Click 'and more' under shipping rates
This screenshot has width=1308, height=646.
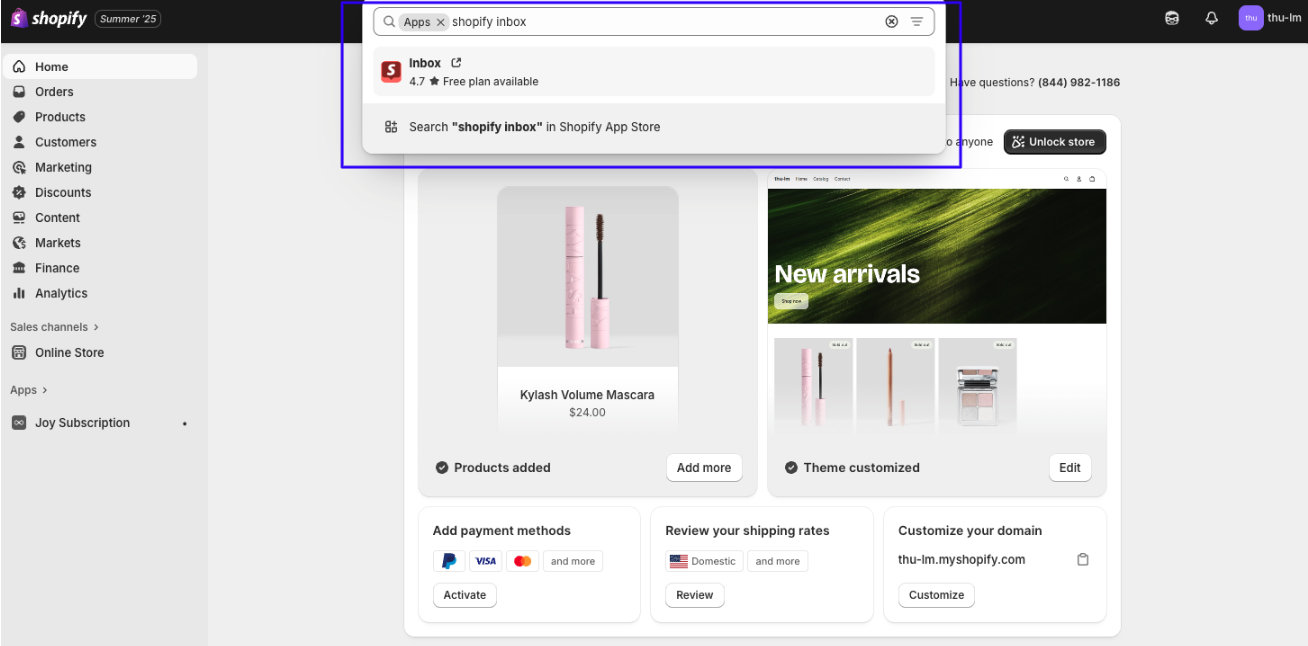(x=778, y=561)
